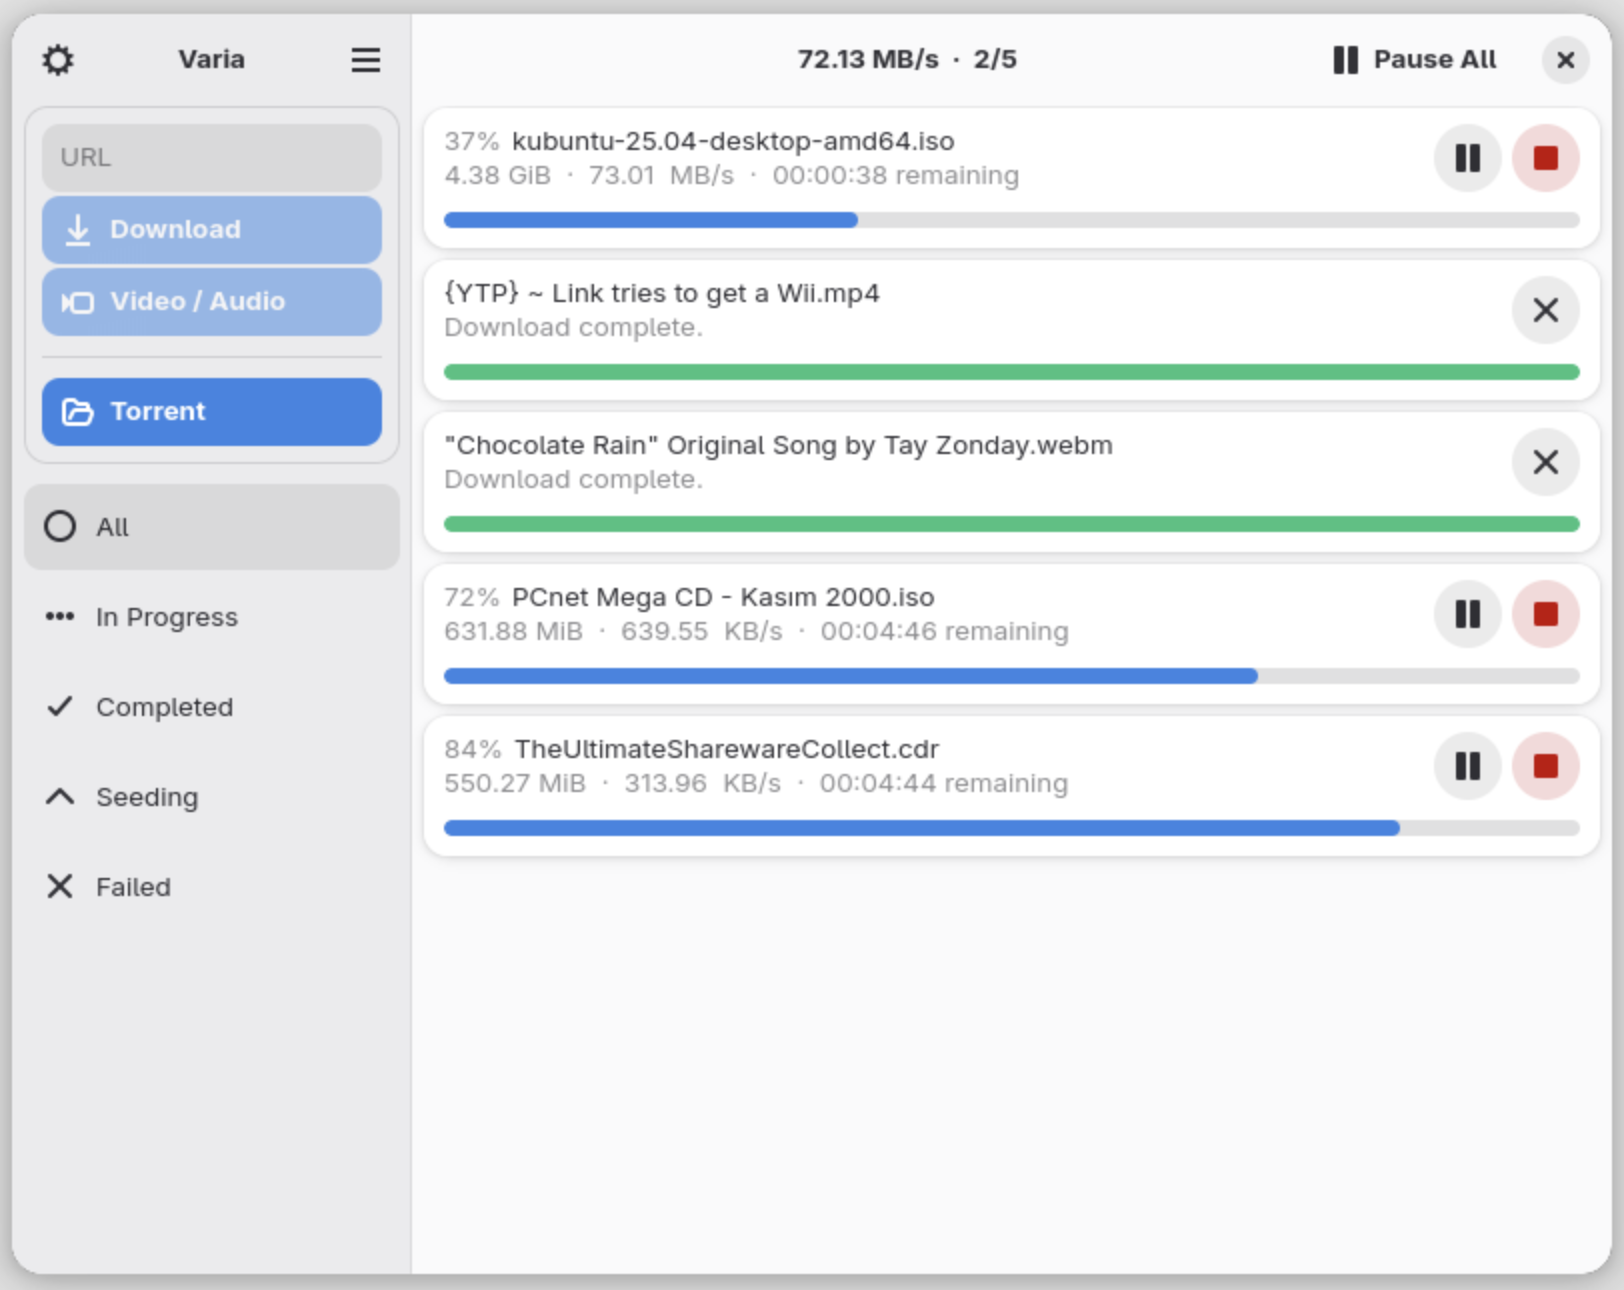Image resolution: width=1624 pixels, height=1290 pixels.
Task: Stop TheUltimateSharewareCollect.cdr download
Action: tap(1545, 766)
